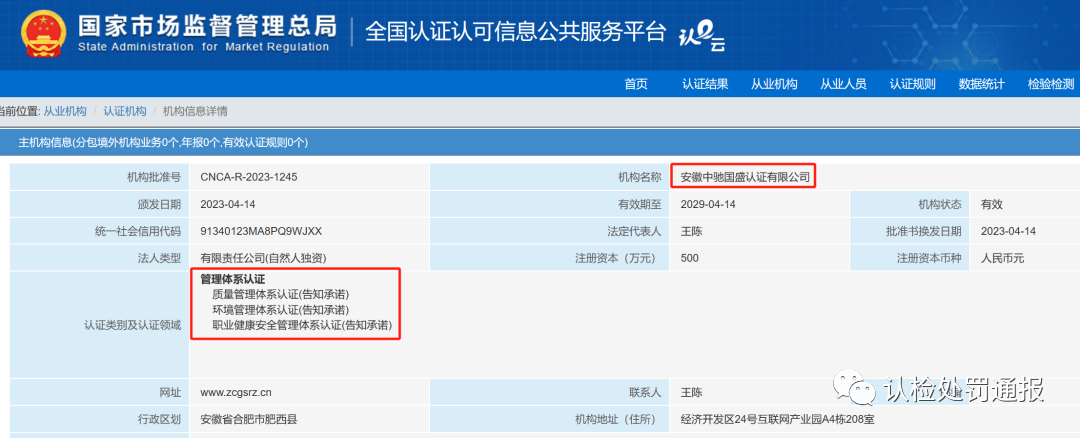Select registered capital value 500
The image size is (1080, 438).
coord(689,258)
